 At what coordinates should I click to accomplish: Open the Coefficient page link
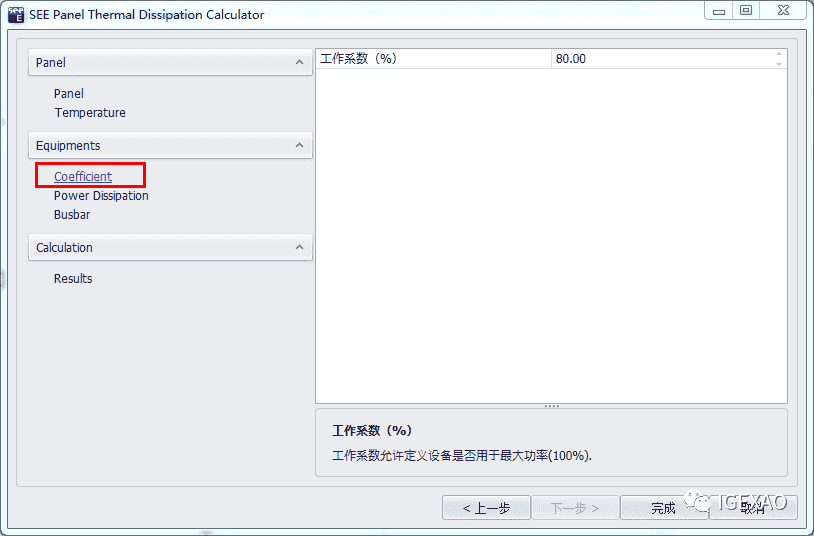pyautogui.click(x=83, y=177)
